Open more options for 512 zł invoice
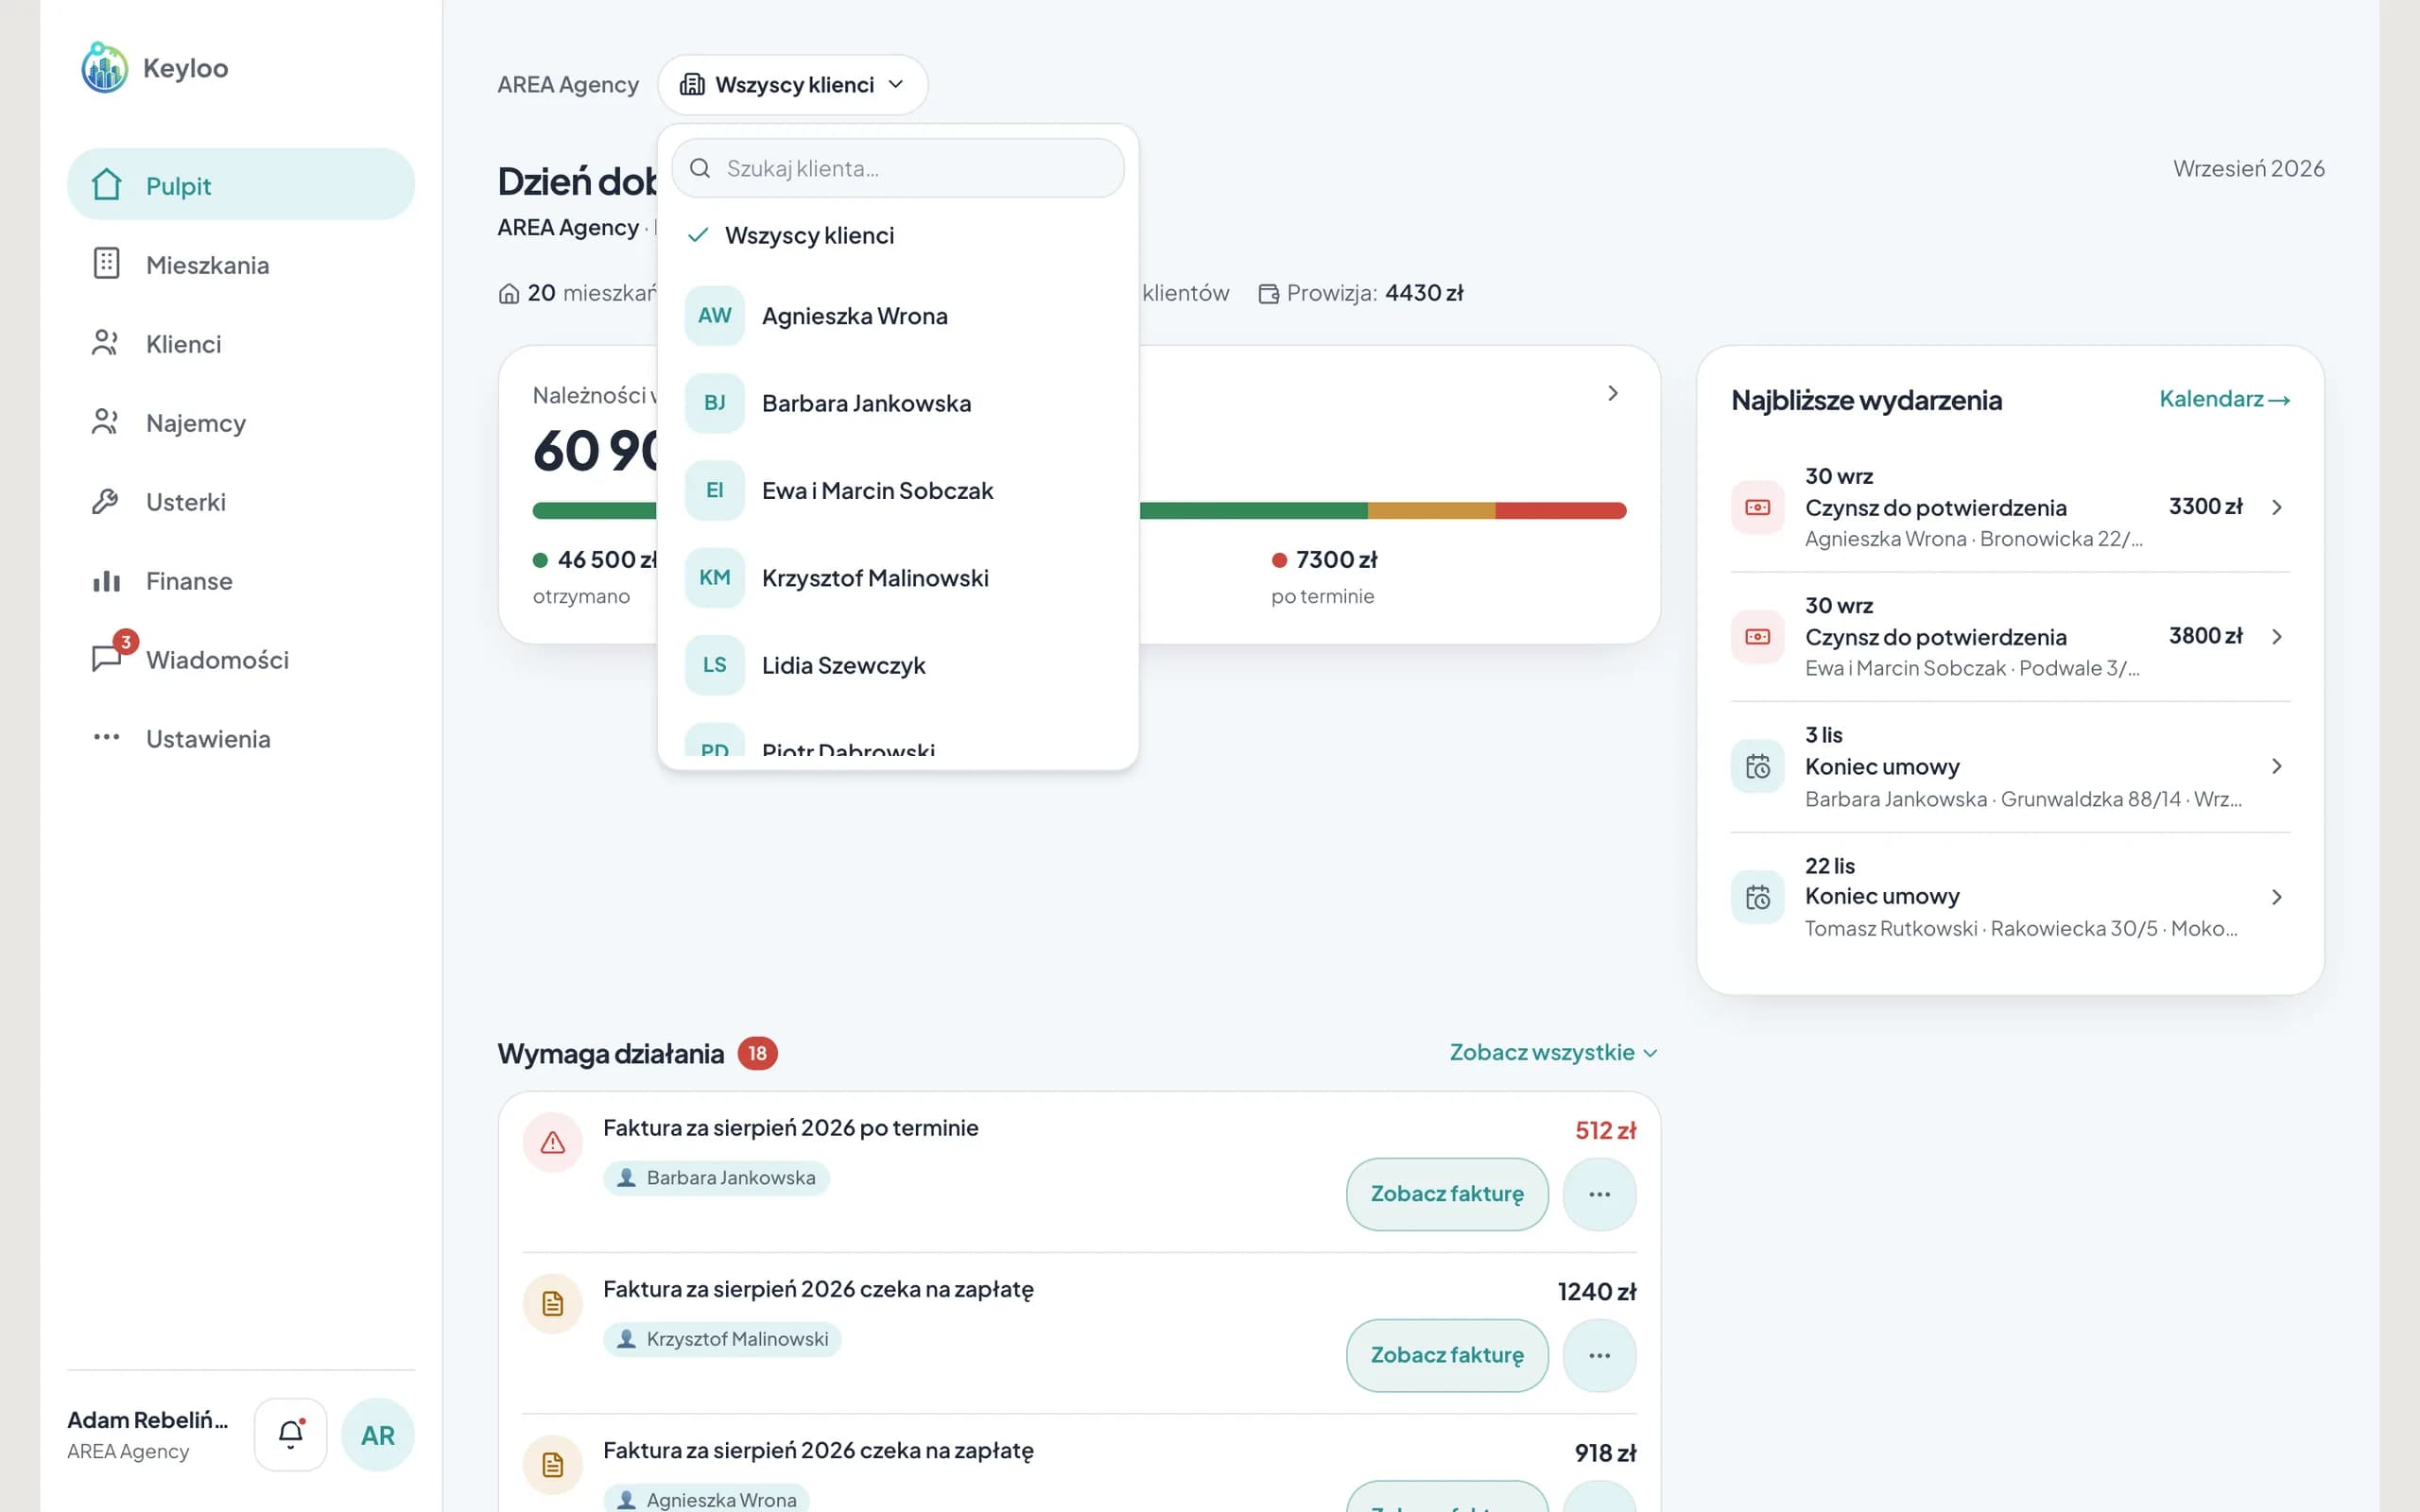This screenshot has height=1512, width=2420. (x=1599, y=1194)
